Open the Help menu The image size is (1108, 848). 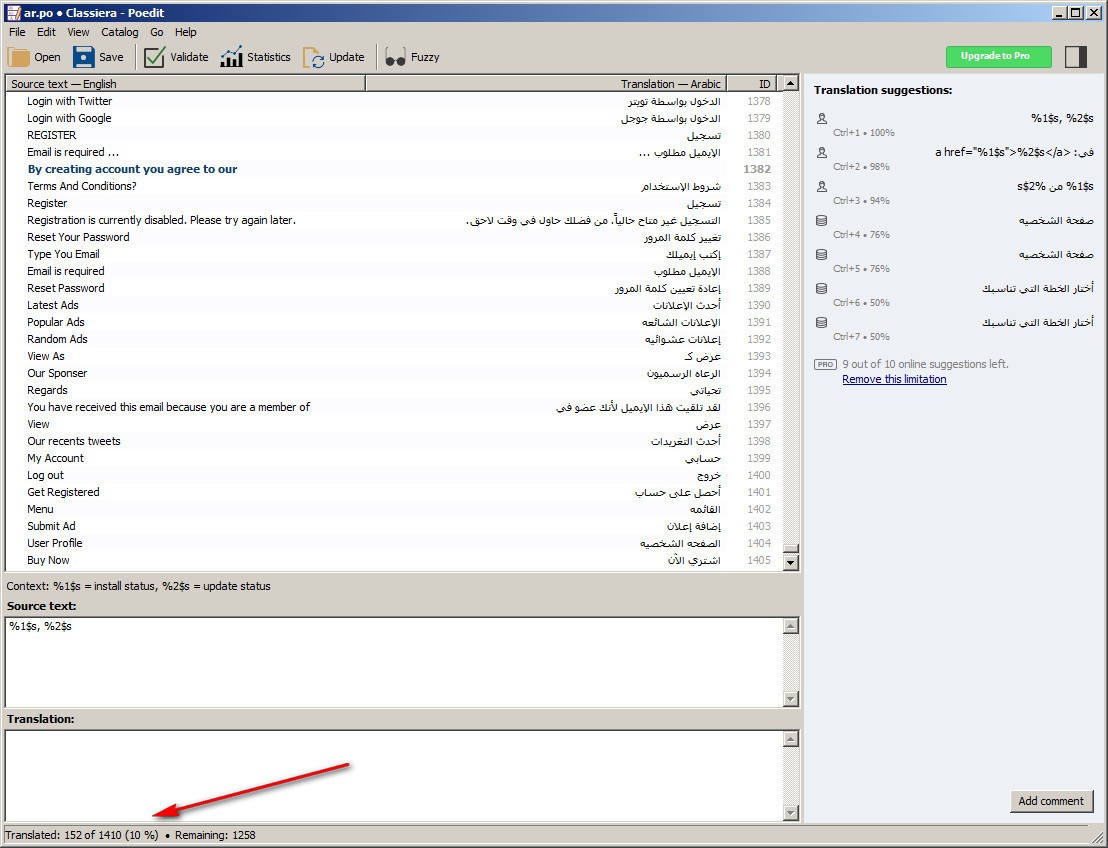pyautogui.click(x=185, y=32)
